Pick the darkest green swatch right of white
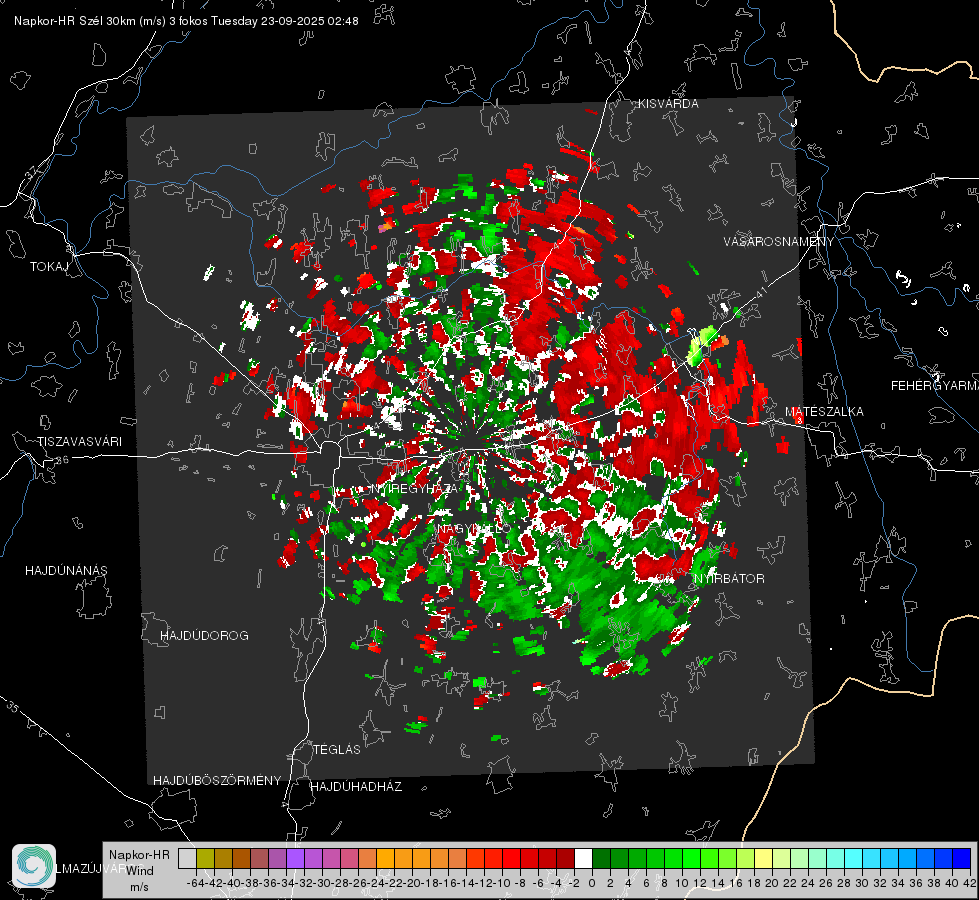This screenshot has height=900, width=979. coord(601,858)
